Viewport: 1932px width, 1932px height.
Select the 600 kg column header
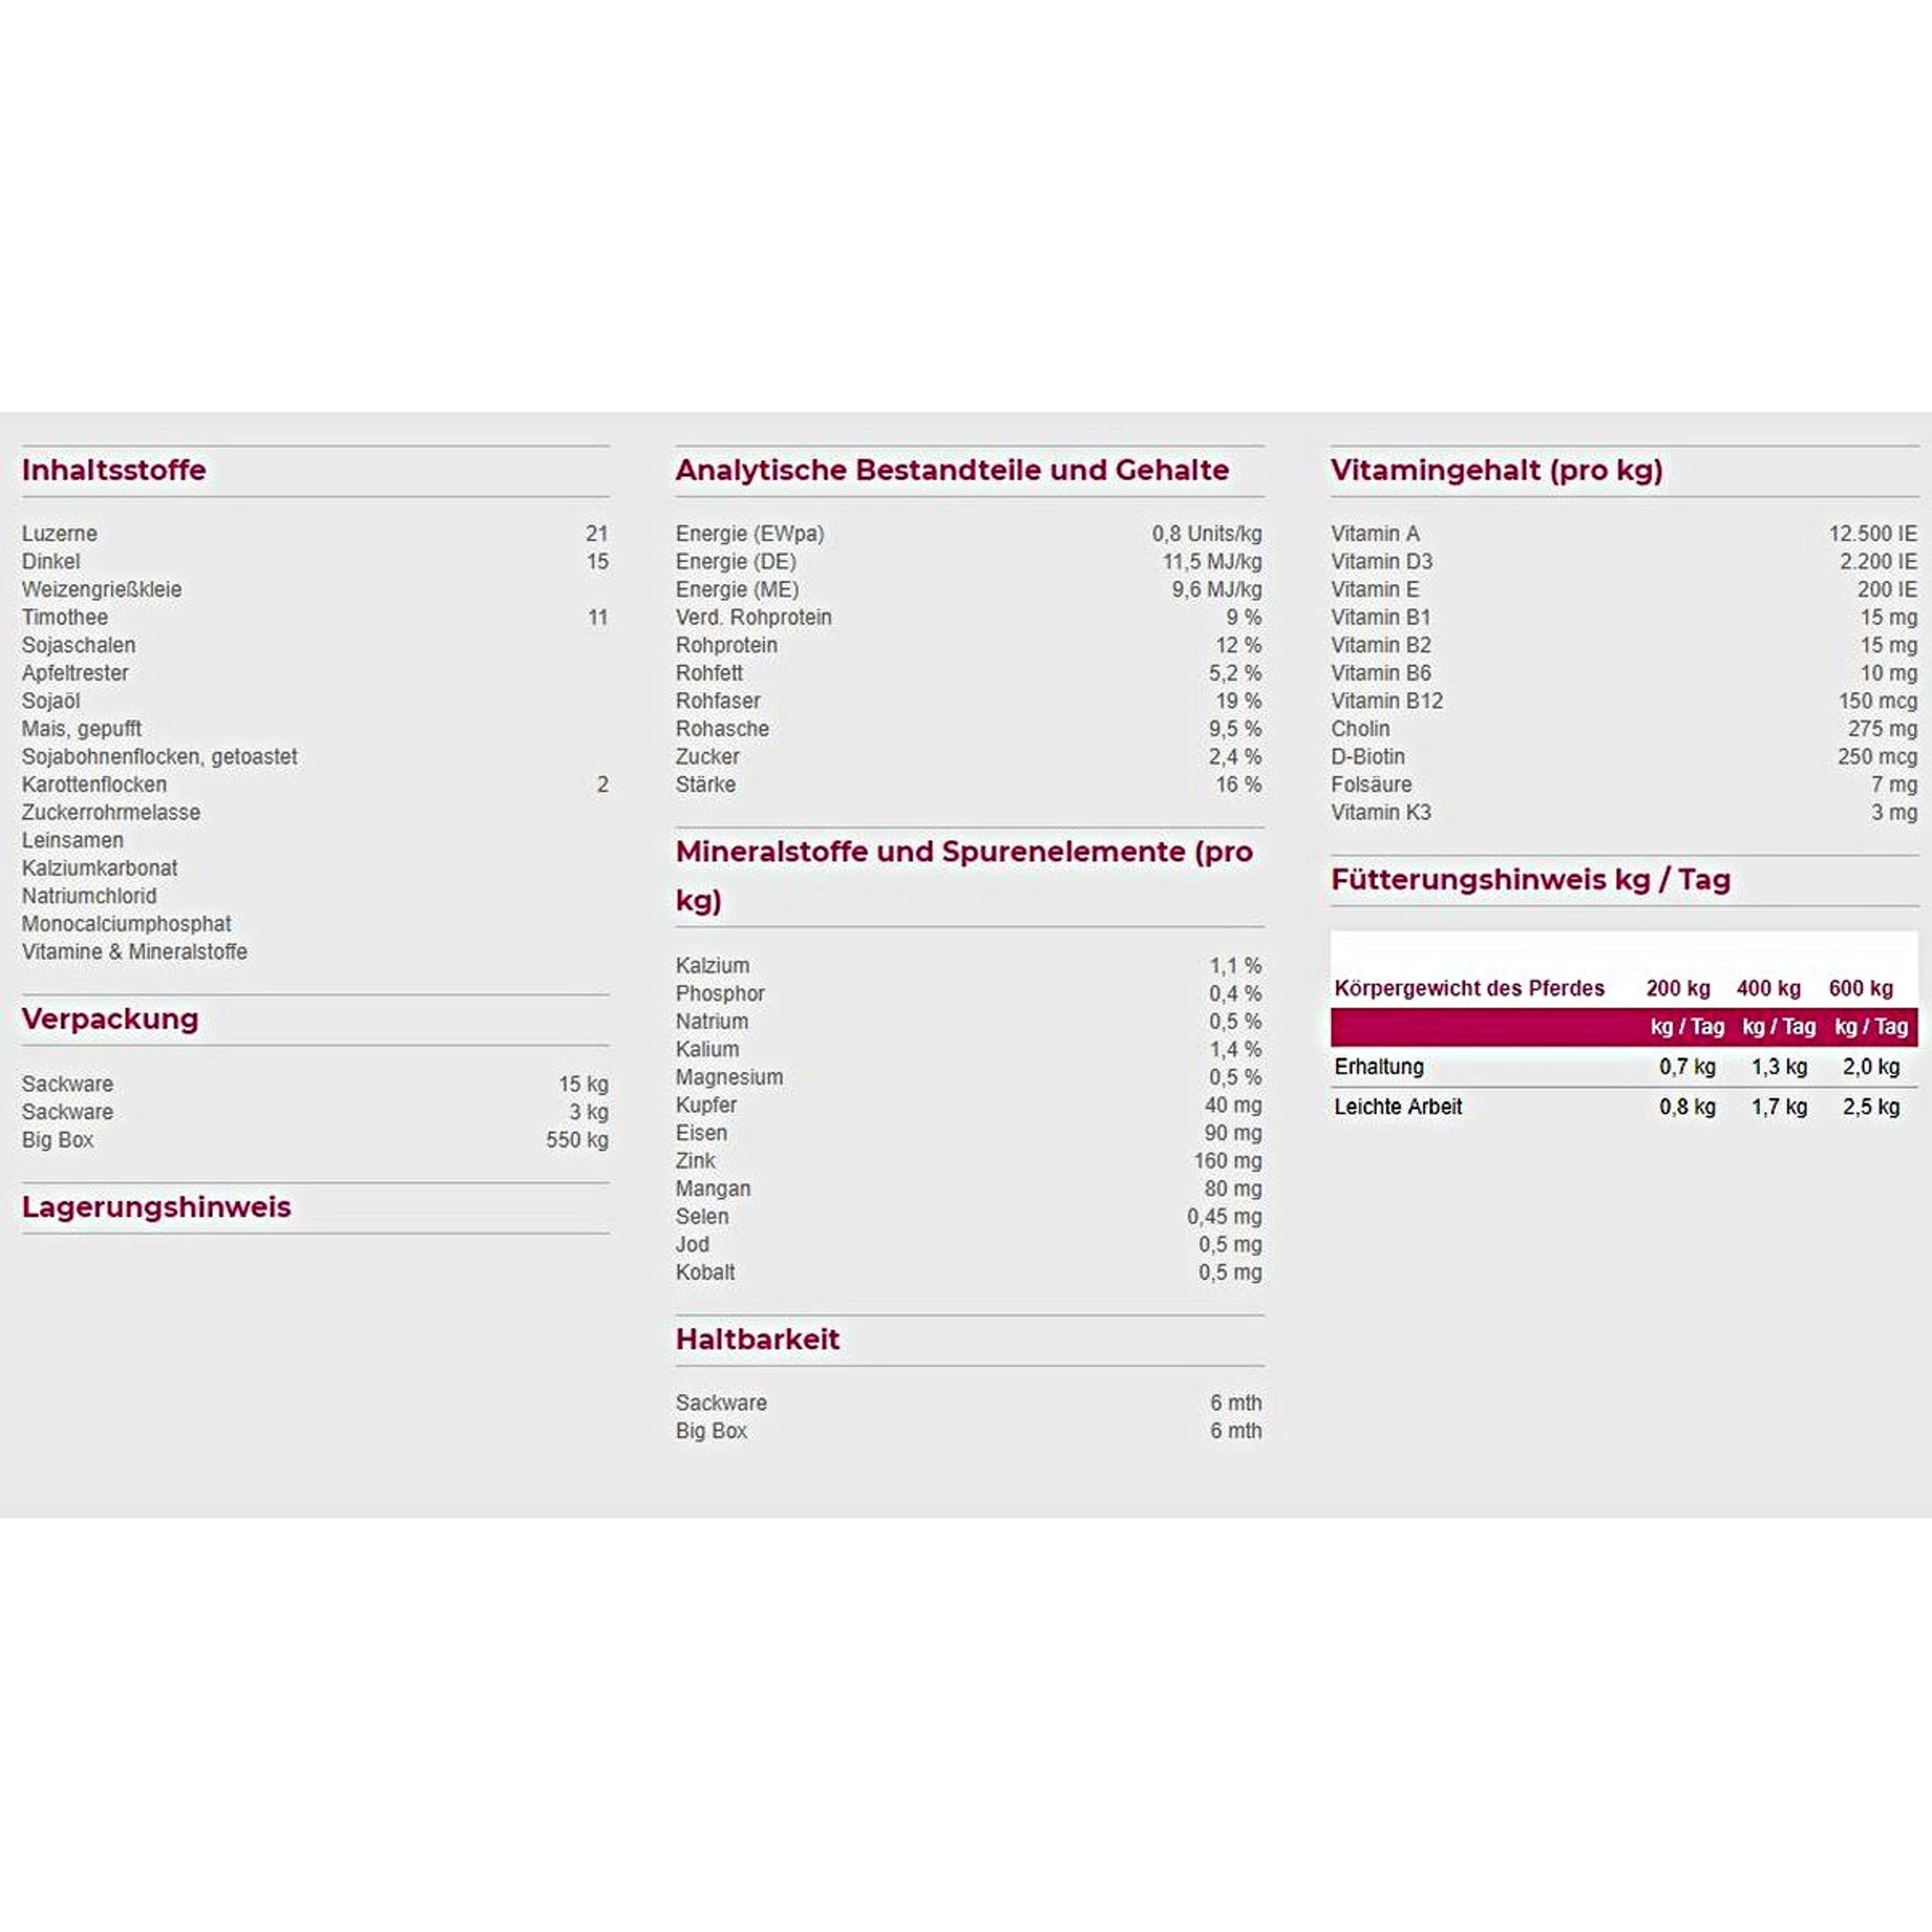(x=1860, y=989)
